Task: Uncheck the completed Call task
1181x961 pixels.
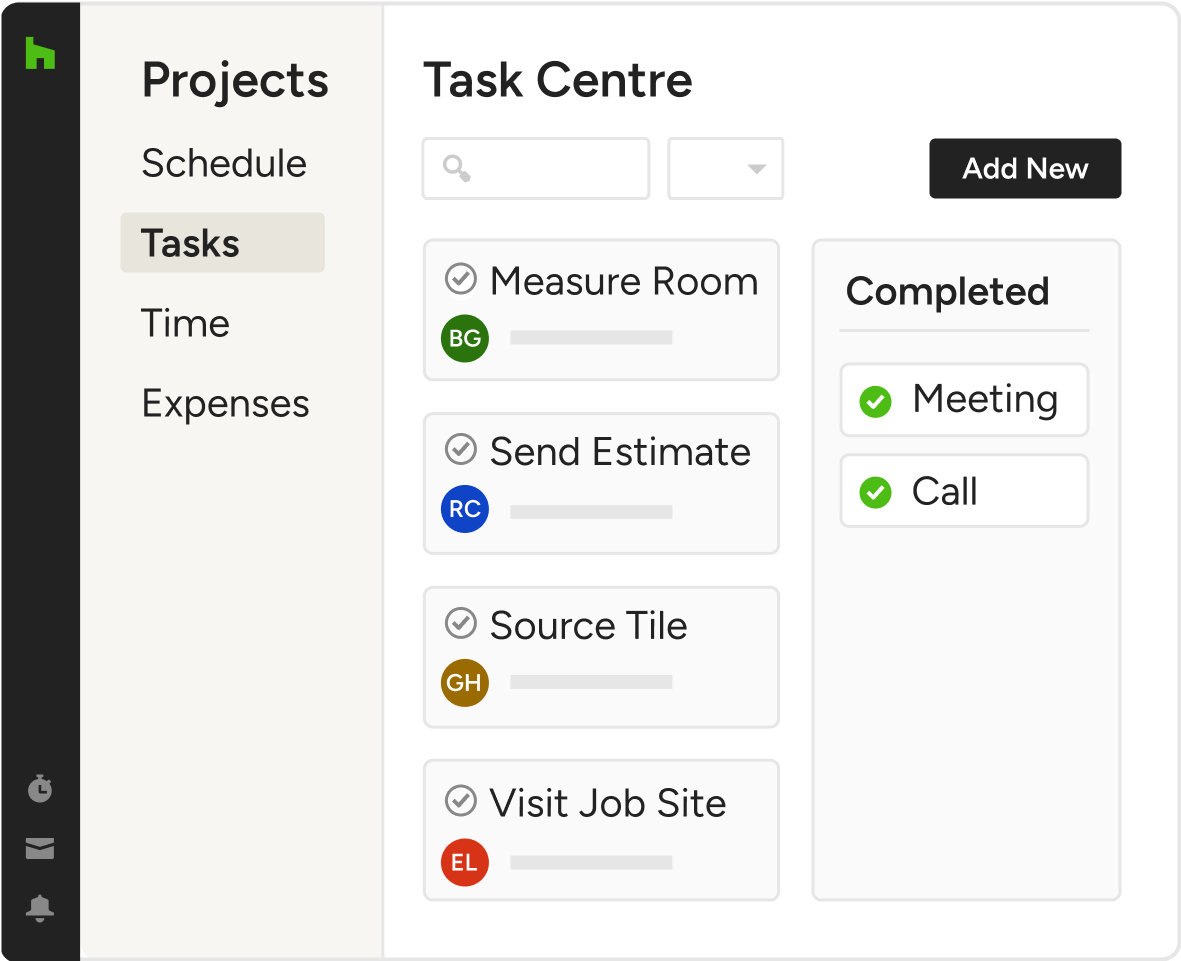Action: (x=875, y=493)
